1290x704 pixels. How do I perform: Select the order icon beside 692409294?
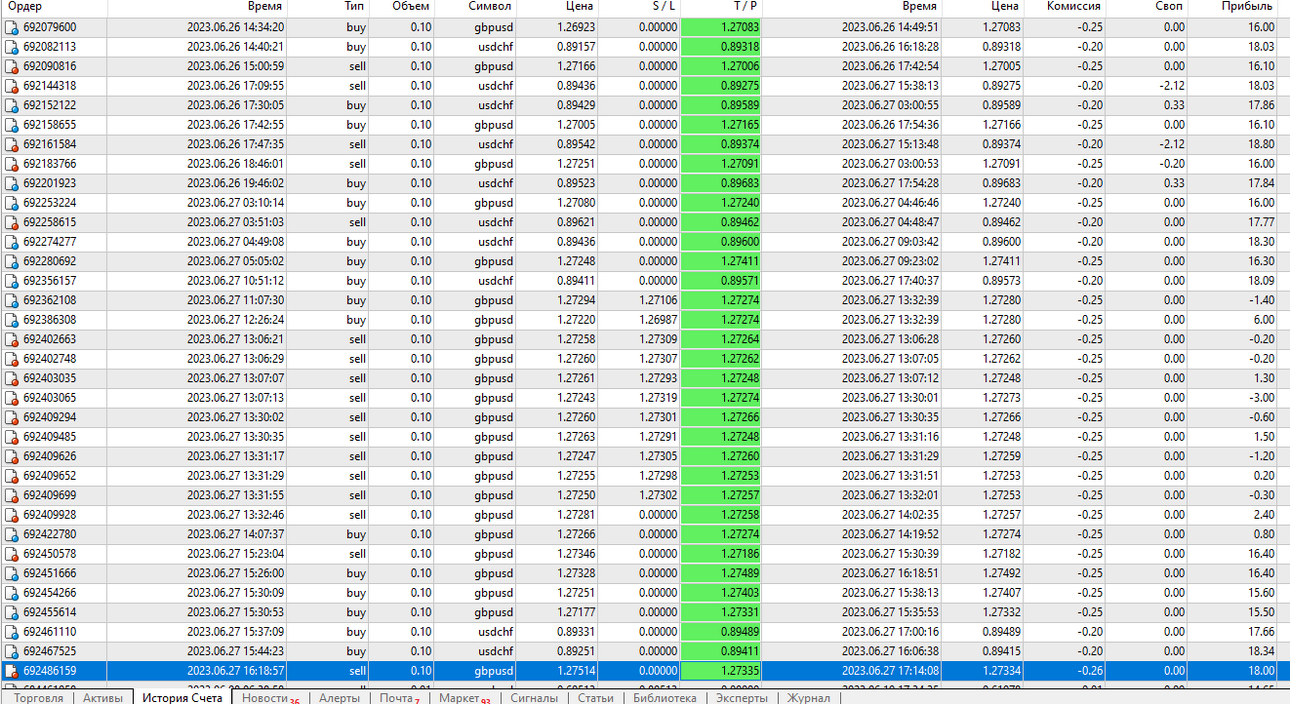12,418
